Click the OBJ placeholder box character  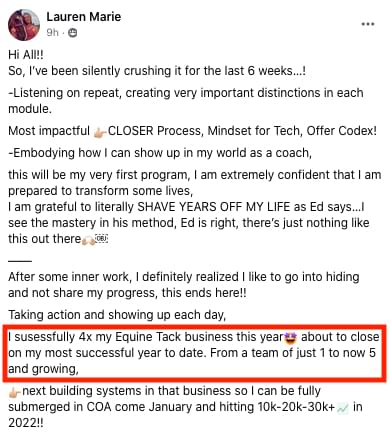click(x=101, y=239)
